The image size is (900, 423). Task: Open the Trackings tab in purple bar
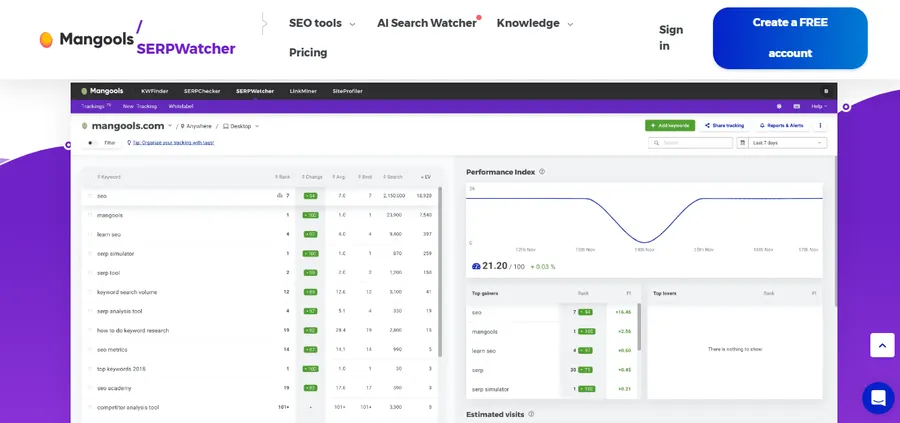click(96, 106)
